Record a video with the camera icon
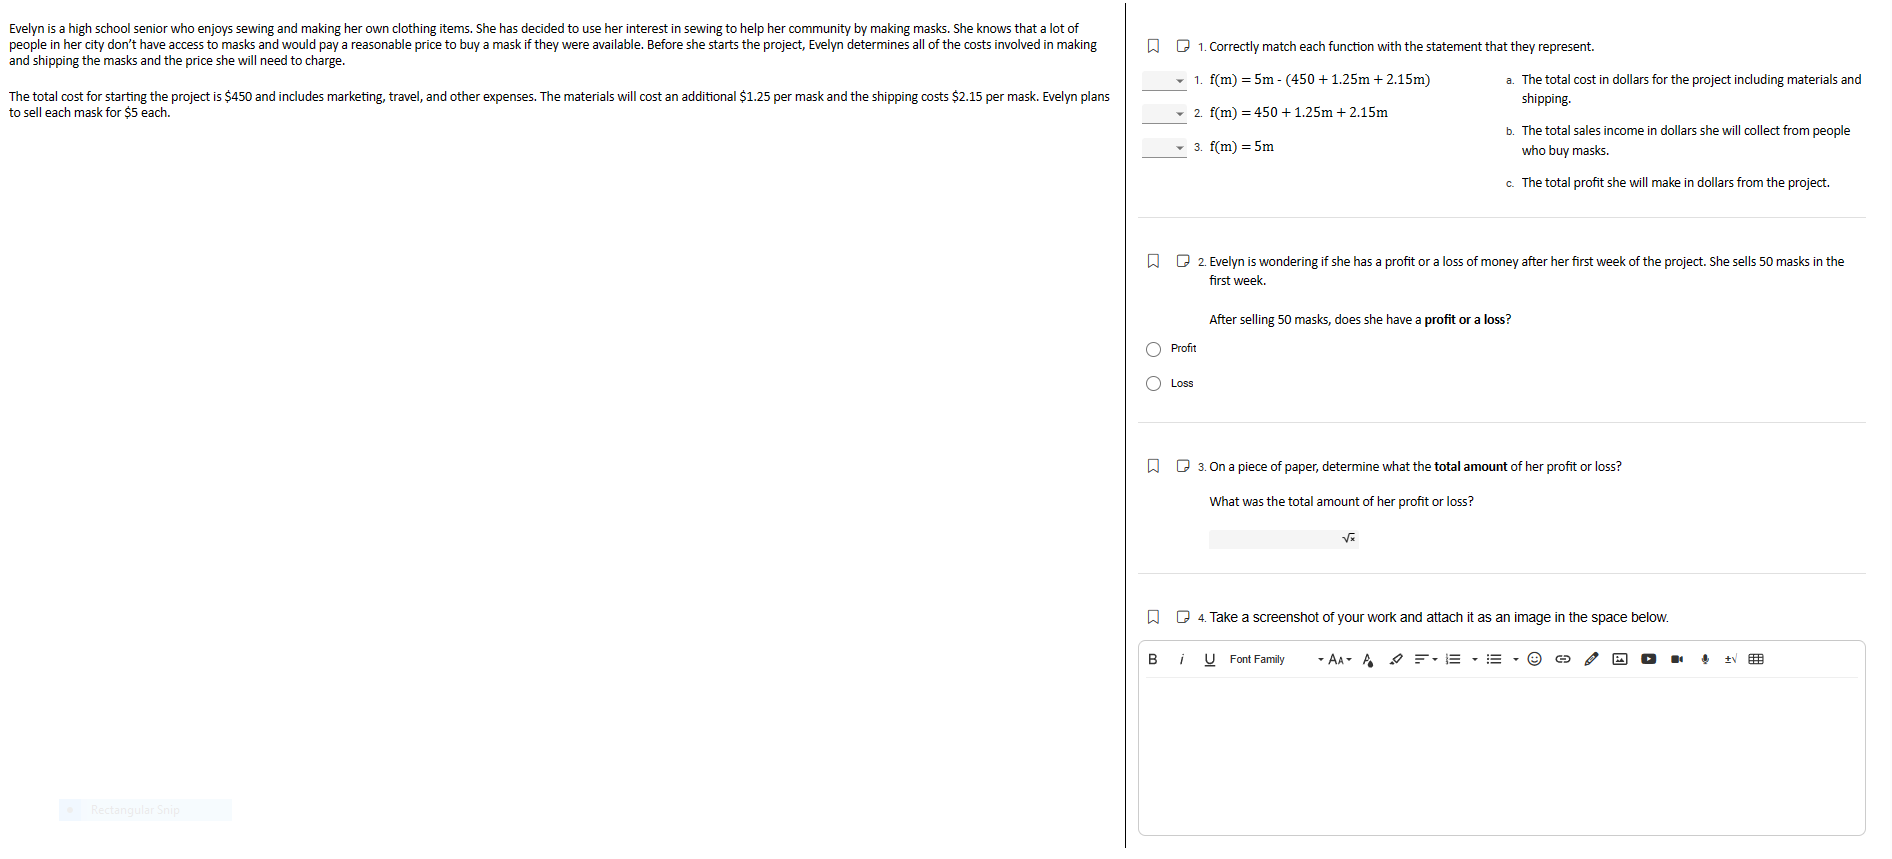 coord(1677,659)
